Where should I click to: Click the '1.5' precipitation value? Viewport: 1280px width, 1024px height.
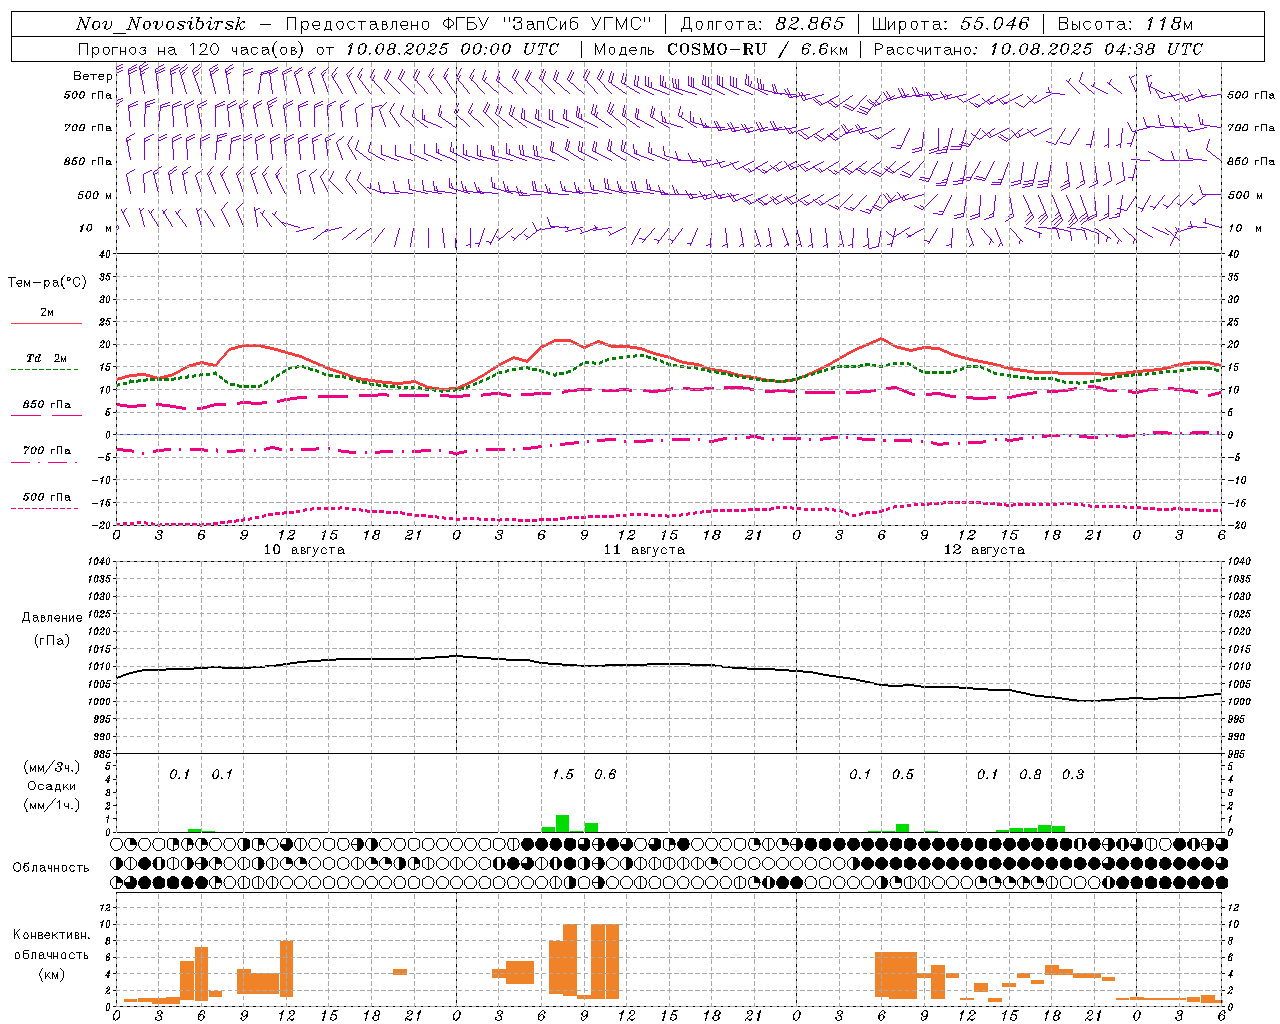tap(563, 774)
